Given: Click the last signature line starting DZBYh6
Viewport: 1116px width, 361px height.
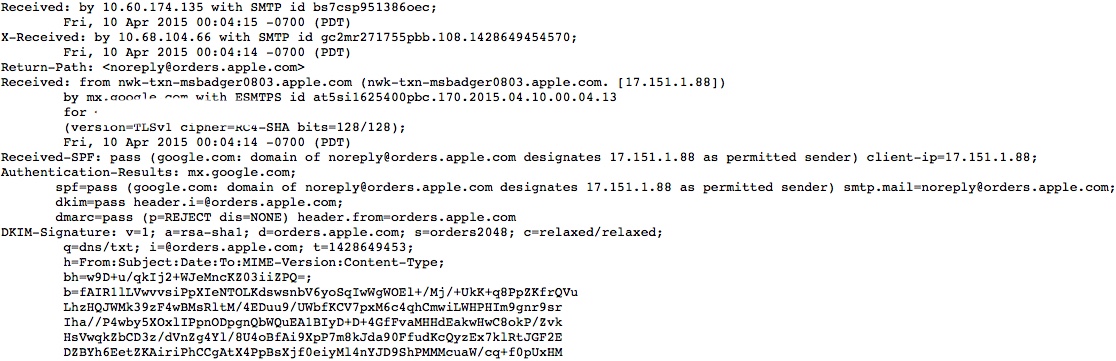Looking at the screenshot, I should point(313,352).
